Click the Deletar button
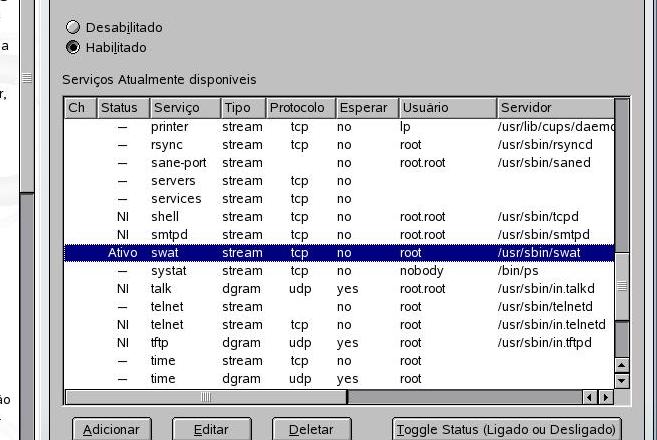Image resolution: width=657 pixels, height=440 pixels. pos(311,429)
